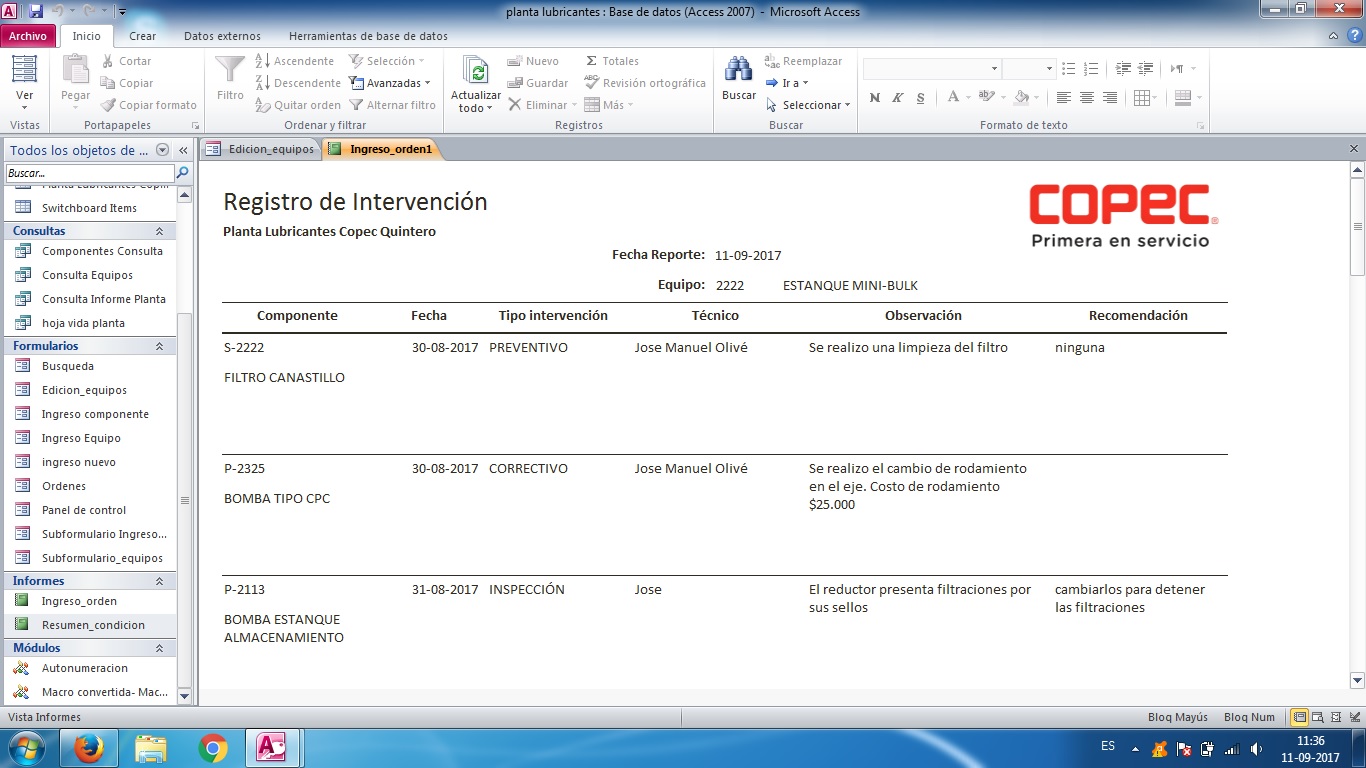Collapse the Módulos group
The width and height of the screenshot is (1366, 768).
point(159,648)
